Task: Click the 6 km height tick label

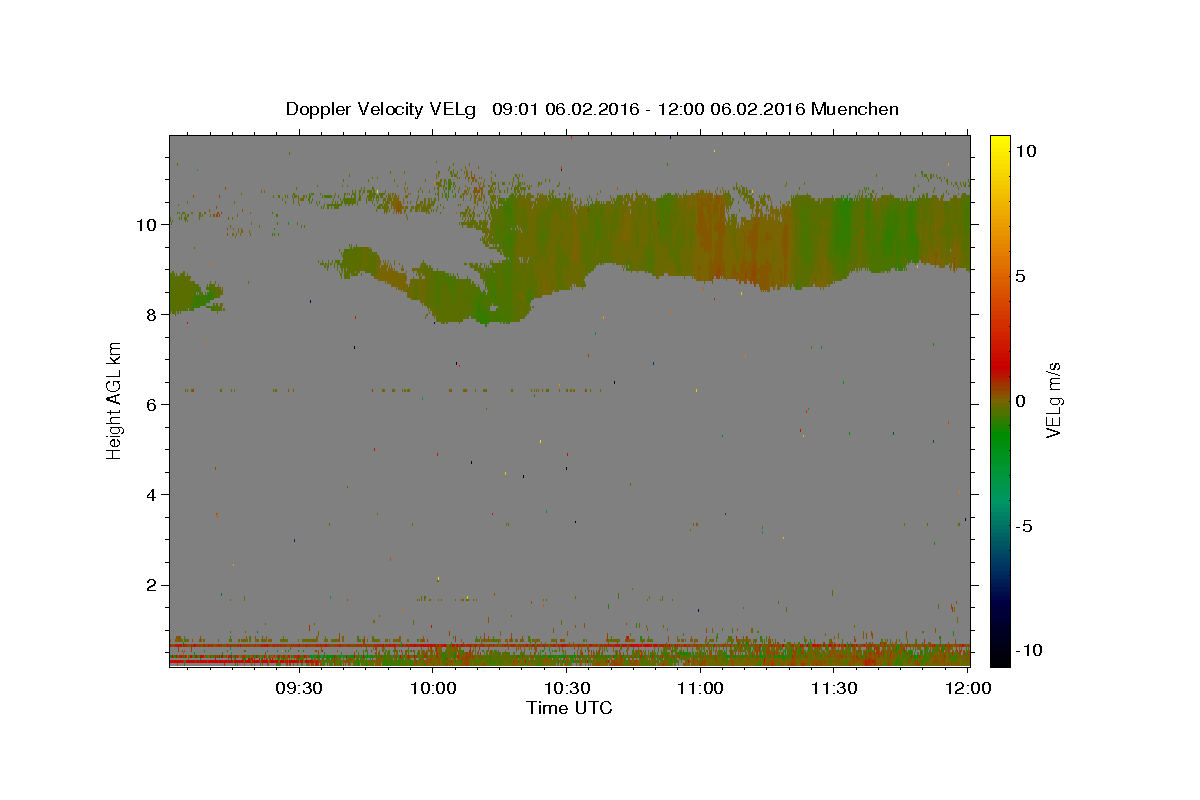Action: point(151,404)
